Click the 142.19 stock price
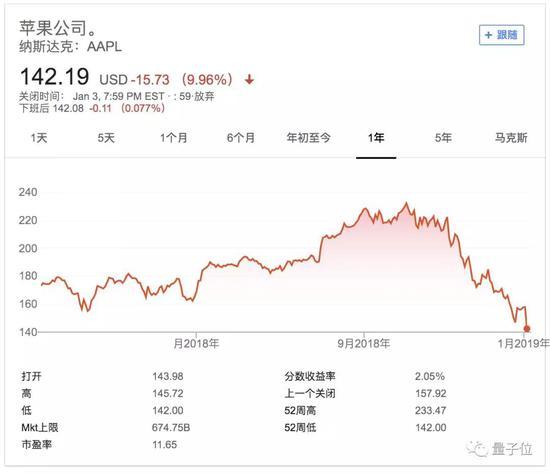 click(55, 77)
